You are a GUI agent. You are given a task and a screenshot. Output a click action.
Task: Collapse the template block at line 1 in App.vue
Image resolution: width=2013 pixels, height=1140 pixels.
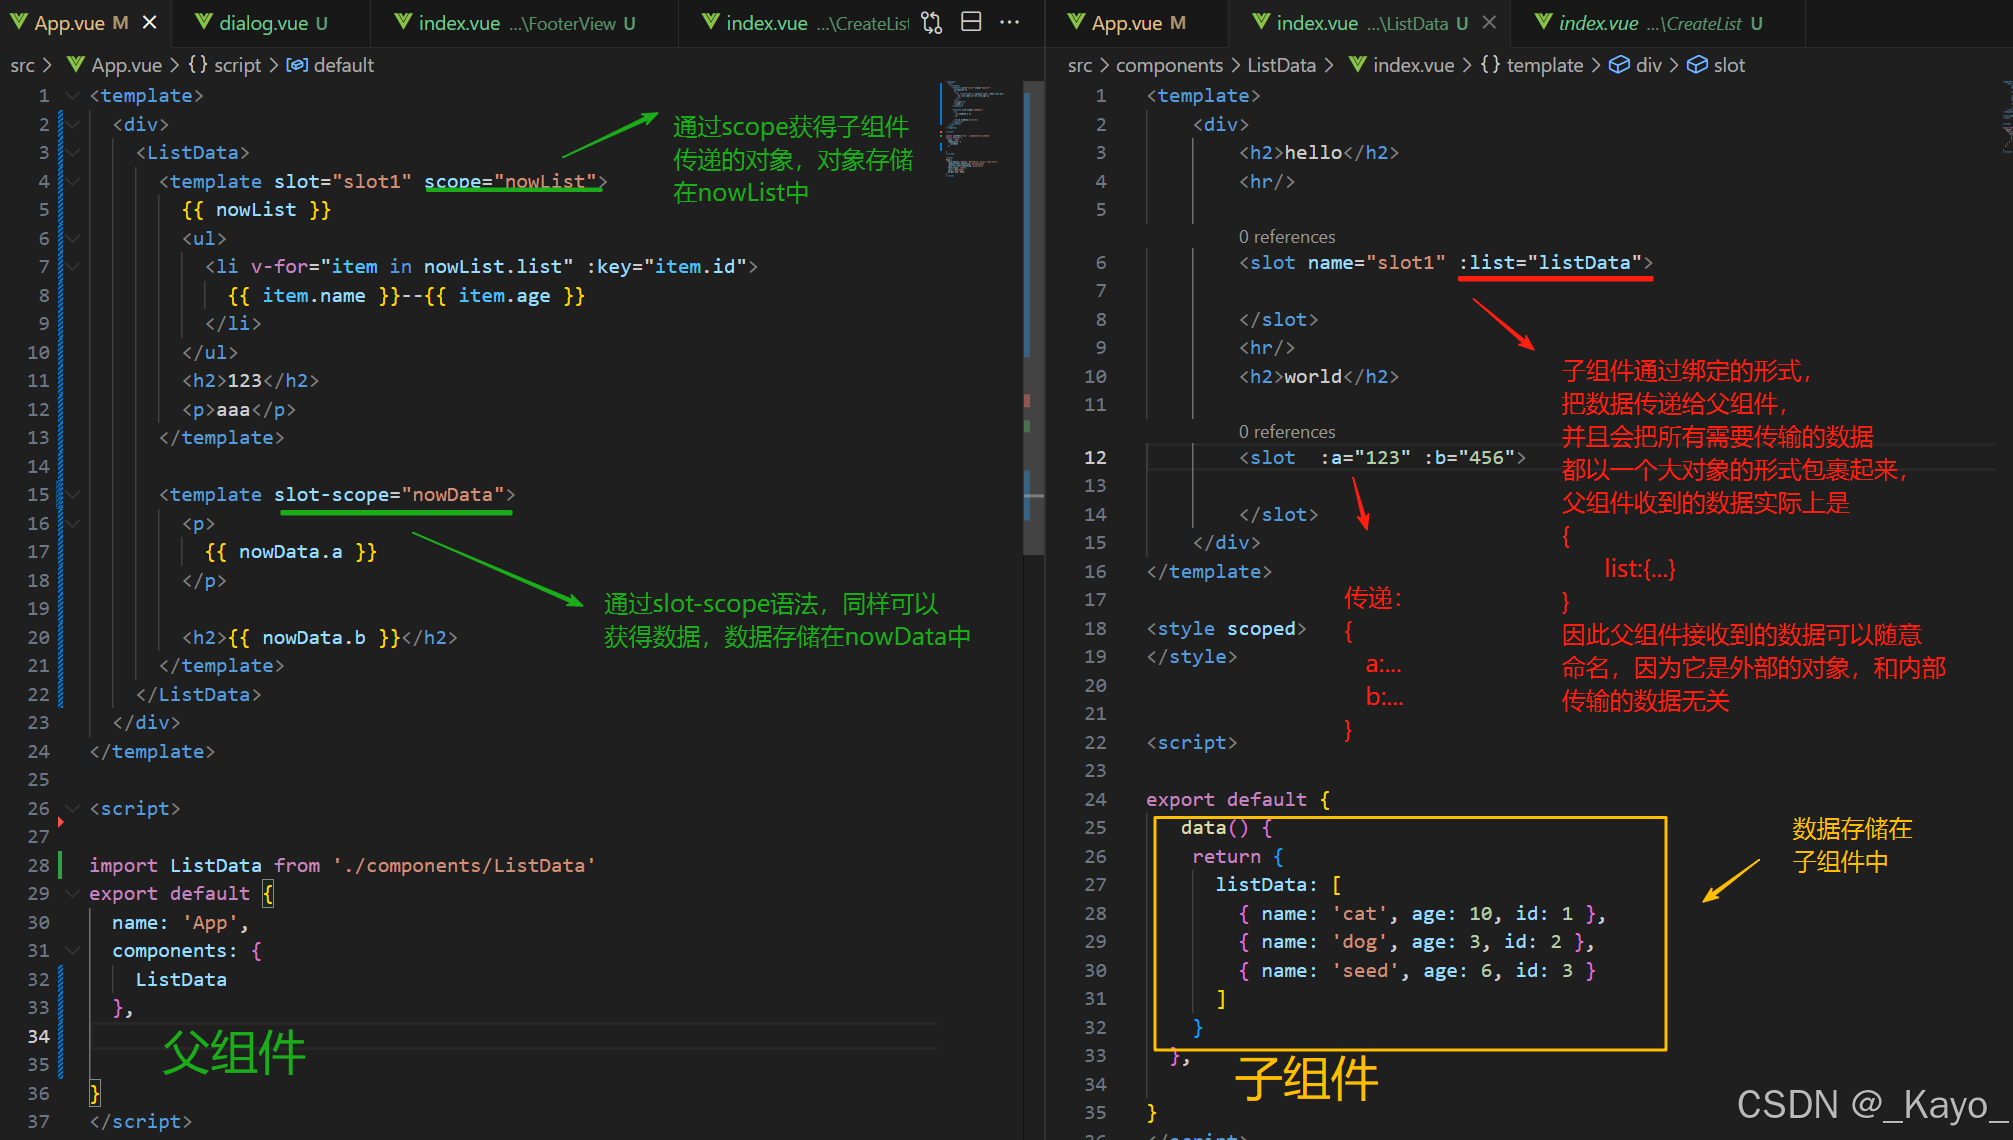(x=73, y=96)
